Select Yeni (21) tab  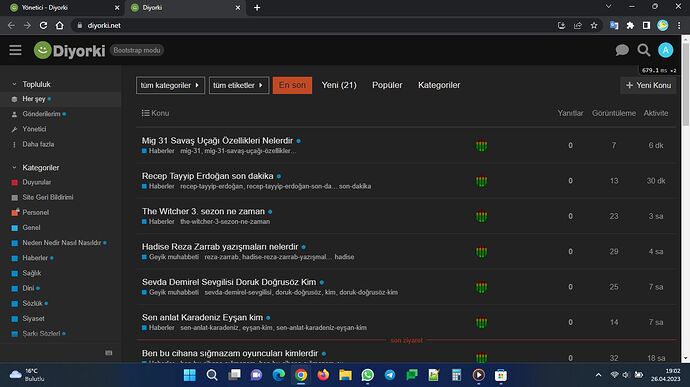339,85
